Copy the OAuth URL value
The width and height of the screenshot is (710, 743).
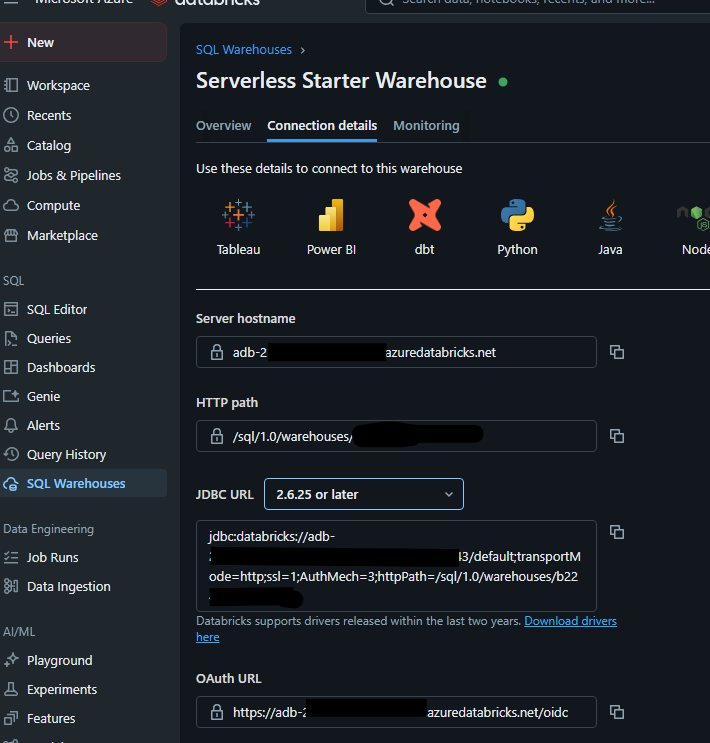pos(617,712)
